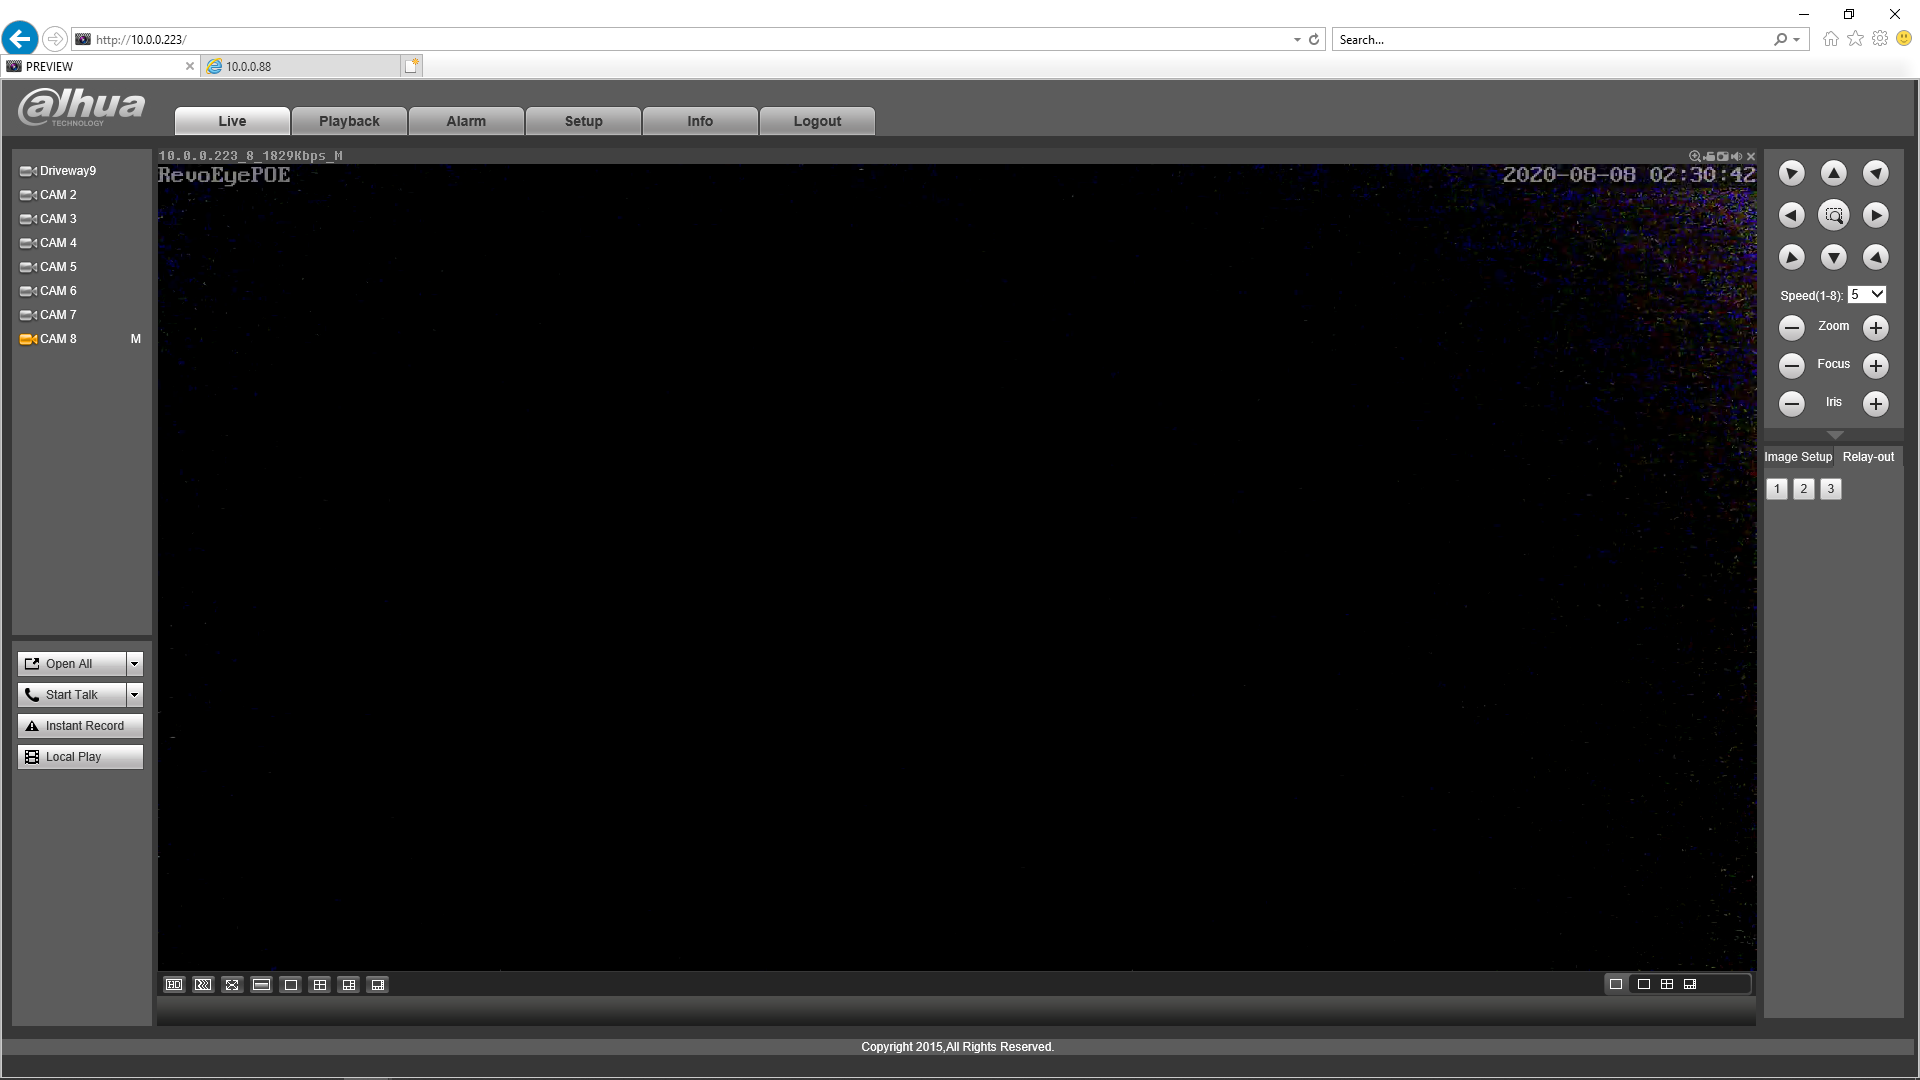Pan the camera left with the PTZ arrow
This screenshot has height=1080, width=1920.
[x=1791, y=215]
